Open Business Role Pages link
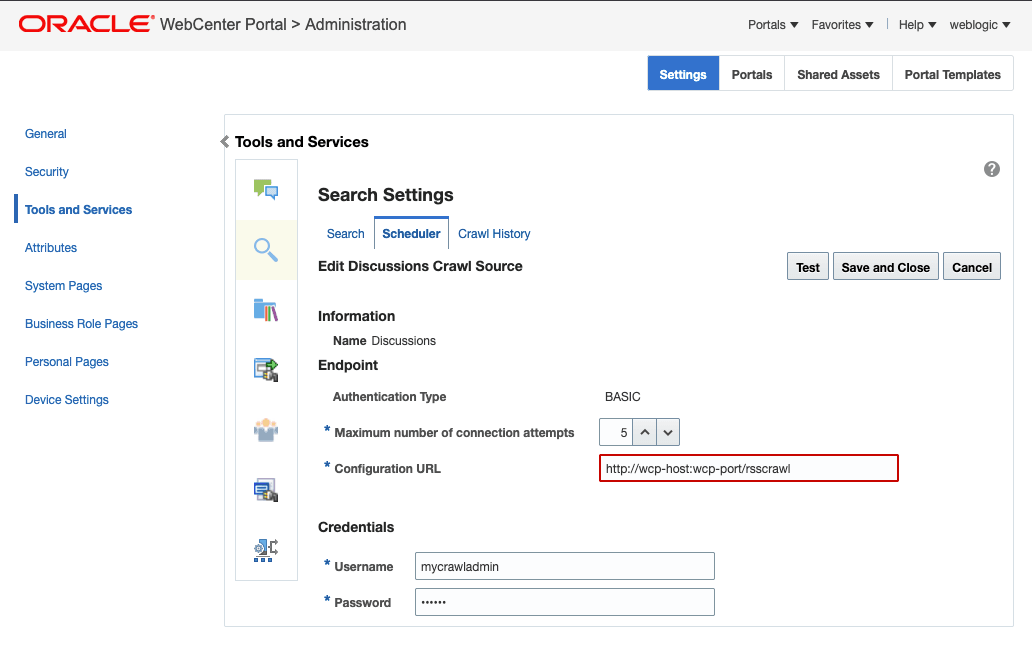Viewport: 1032px width, 649px height. pyautogui.click(x=82, y=324)
